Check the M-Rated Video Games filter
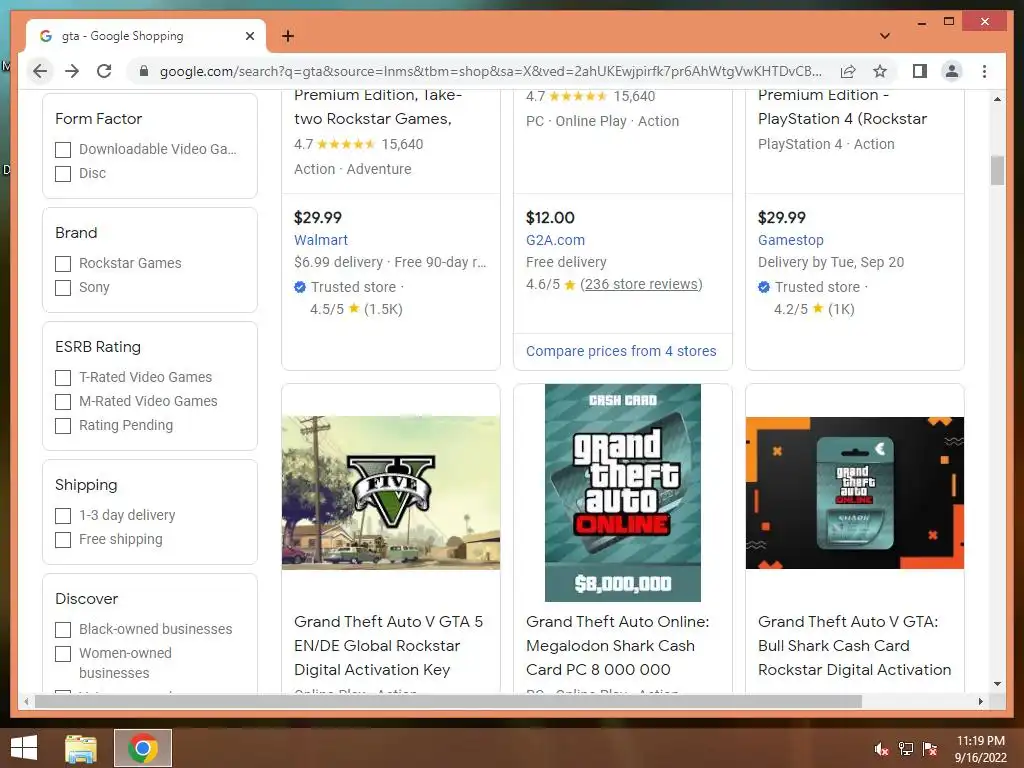Viewport: 1024px width, 768px height. pyautogui.click(x=63, y=402)
